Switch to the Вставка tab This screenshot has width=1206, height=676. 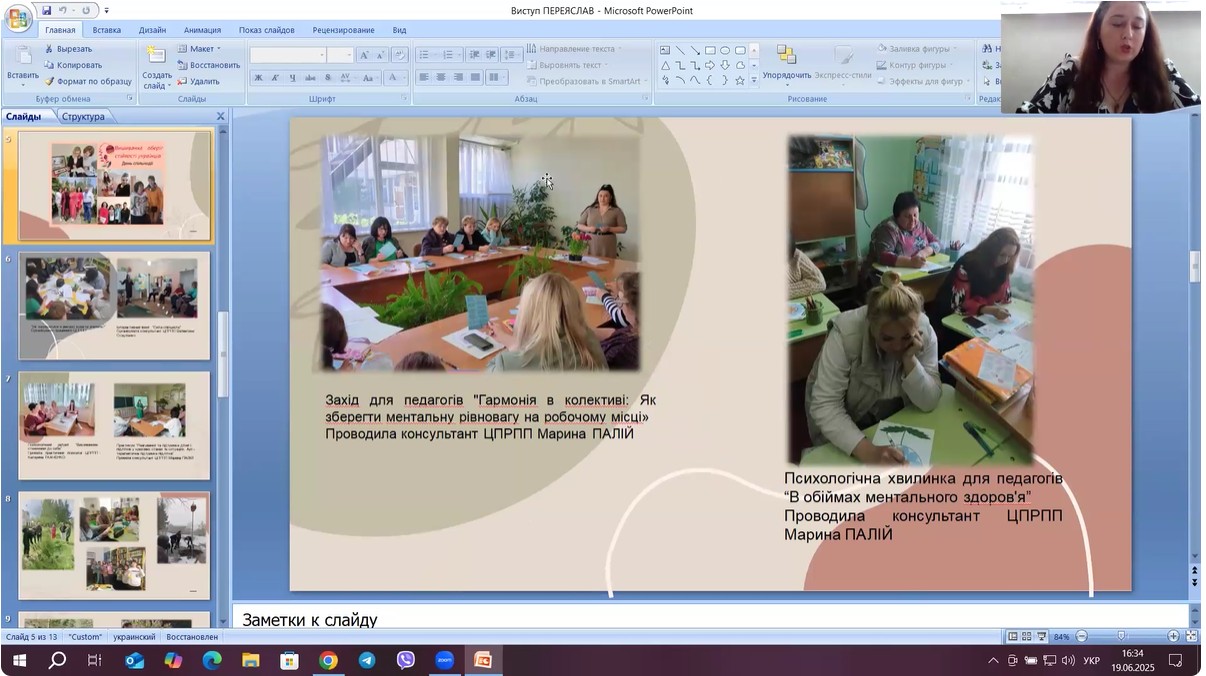pyautogui.click(x=106, y=30)
